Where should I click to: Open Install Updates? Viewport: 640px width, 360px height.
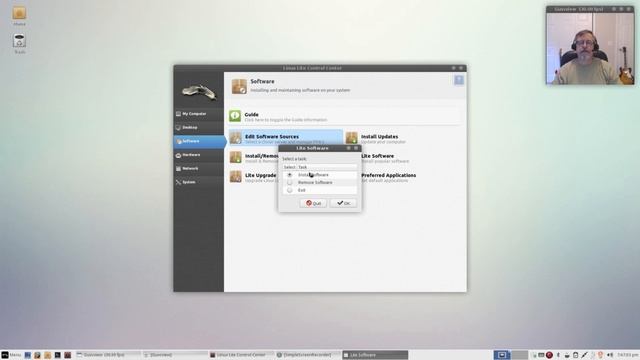tap(379, 137)
